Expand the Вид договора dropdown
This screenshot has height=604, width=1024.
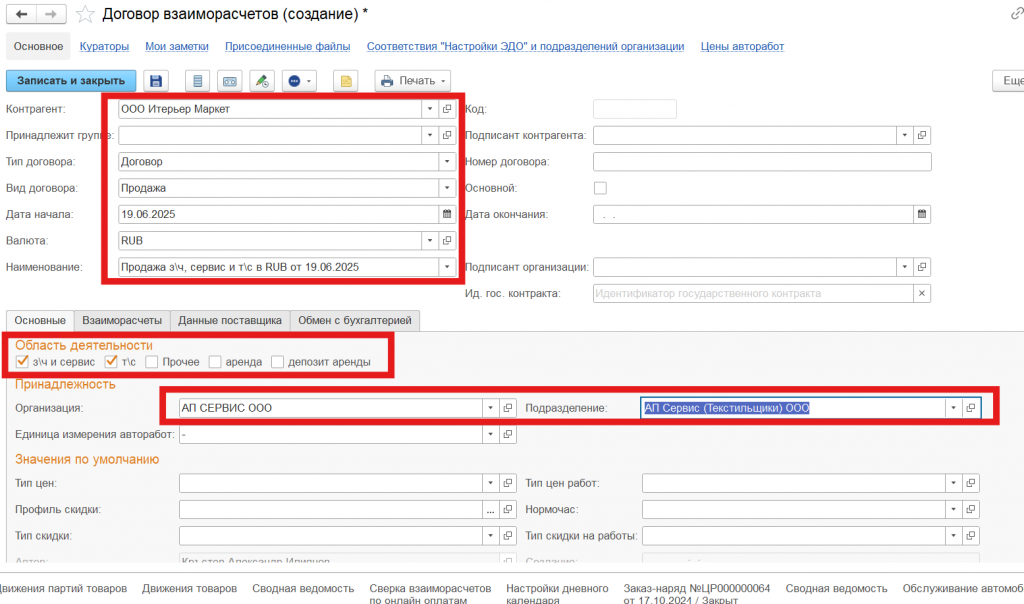444,188
